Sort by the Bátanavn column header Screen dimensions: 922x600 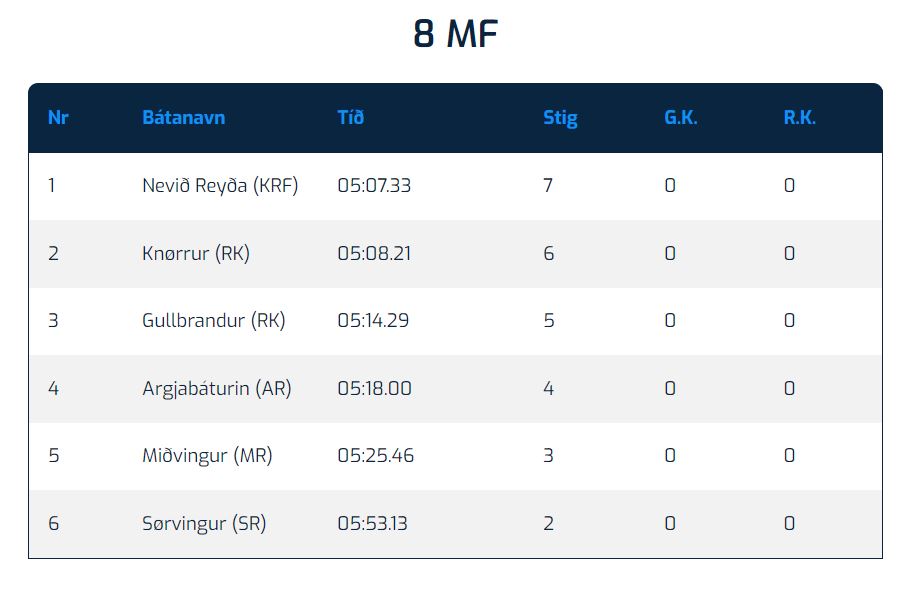183,118
